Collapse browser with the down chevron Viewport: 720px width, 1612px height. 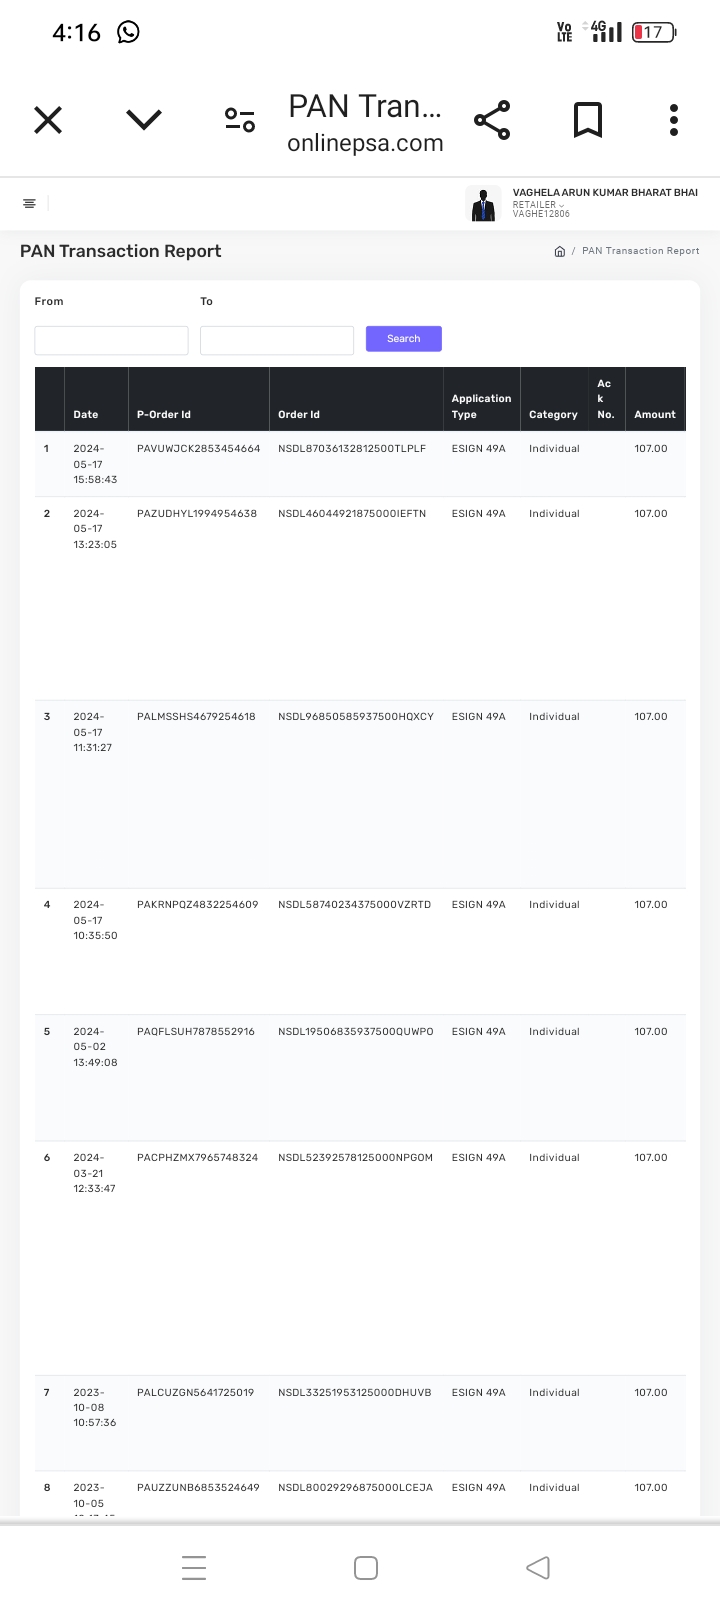point(144,121)
